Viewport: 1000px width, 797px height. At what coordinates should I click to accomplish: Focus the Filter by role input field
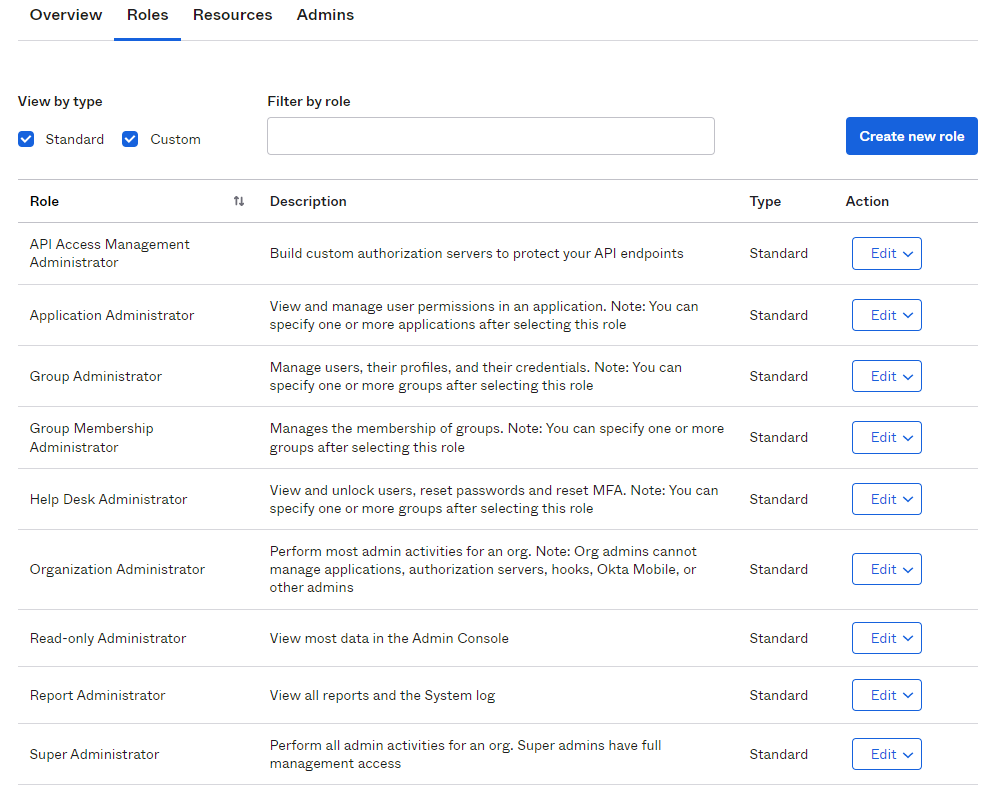490,136
